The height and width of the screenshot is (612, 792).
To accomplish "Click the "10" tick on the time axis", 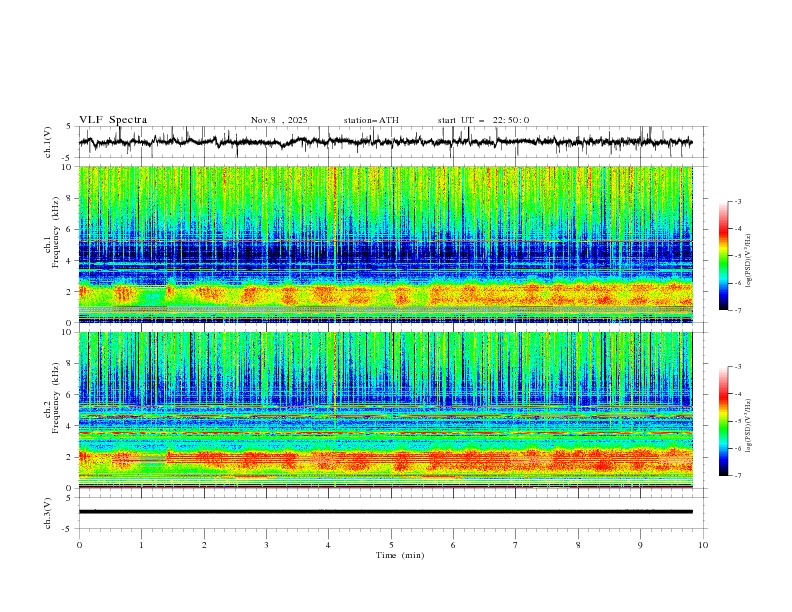I will pos(703,545).
